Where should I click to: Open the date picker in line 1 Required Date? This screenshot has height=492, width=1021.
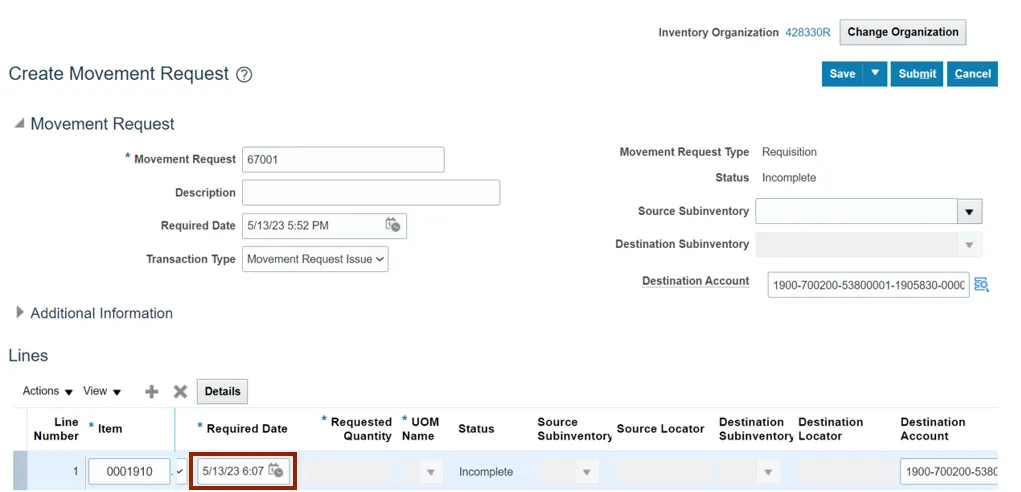coord(276,471)
